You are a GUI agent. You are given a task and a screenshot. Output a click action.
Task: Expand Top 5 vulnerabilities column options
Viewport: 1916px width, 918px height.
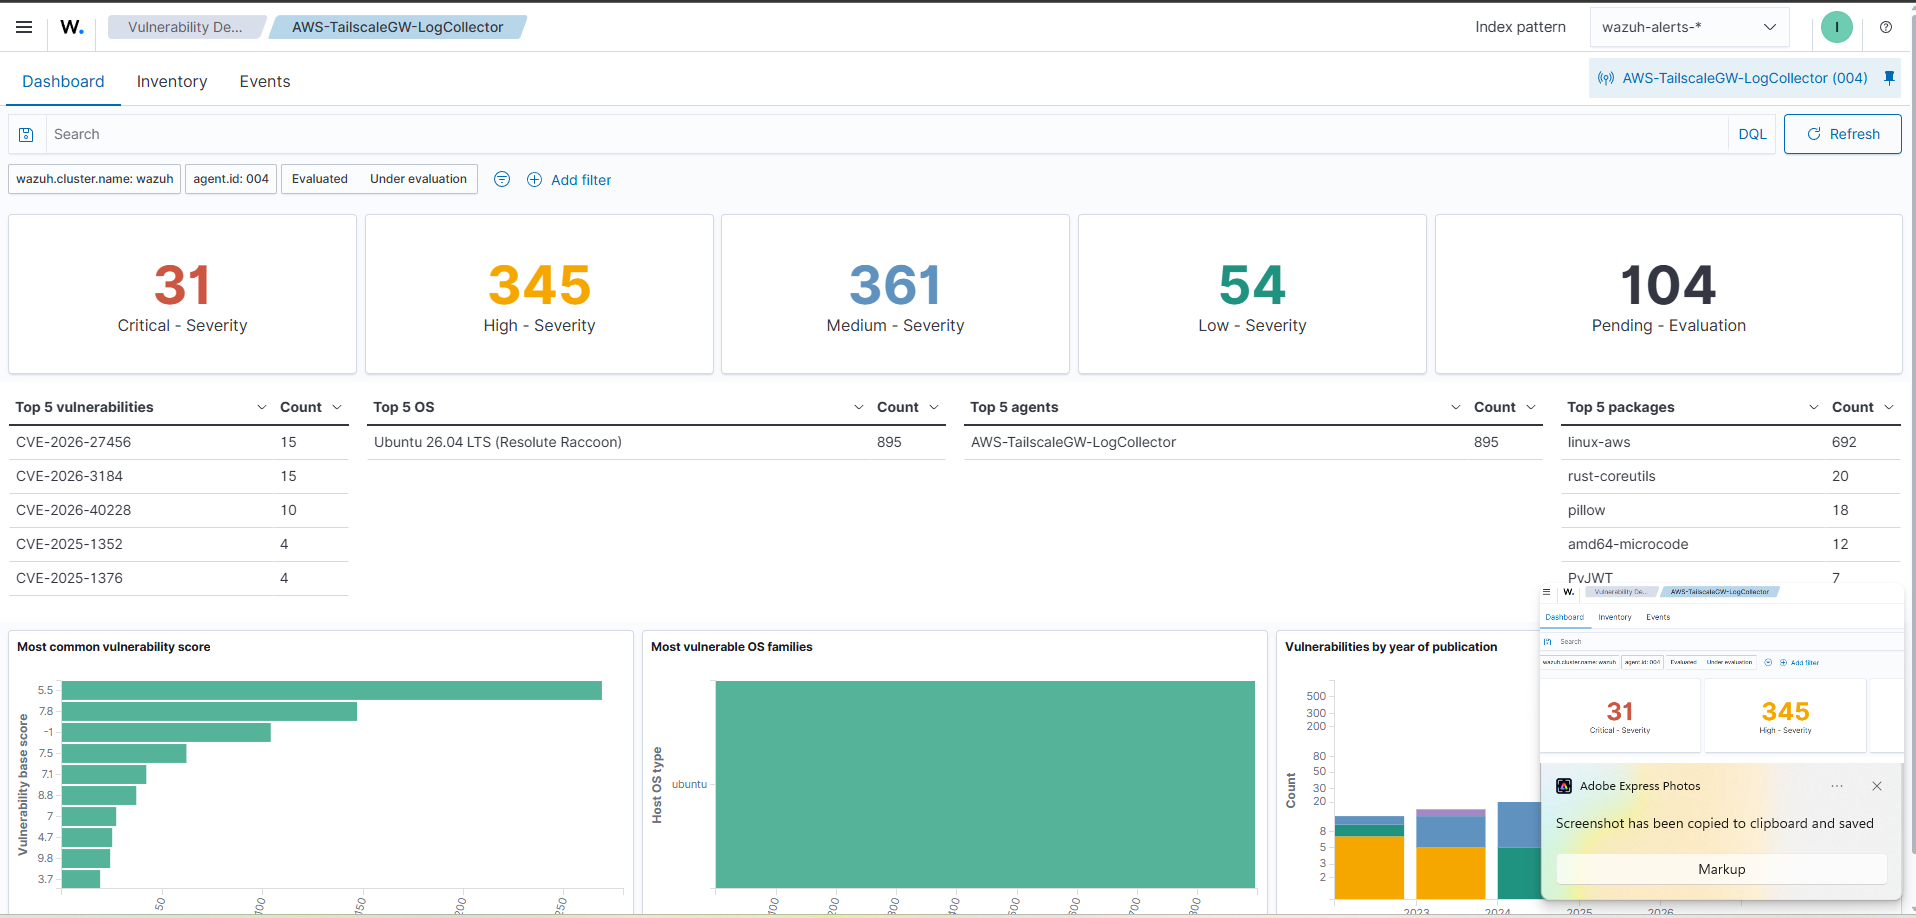tap(262, 407)
